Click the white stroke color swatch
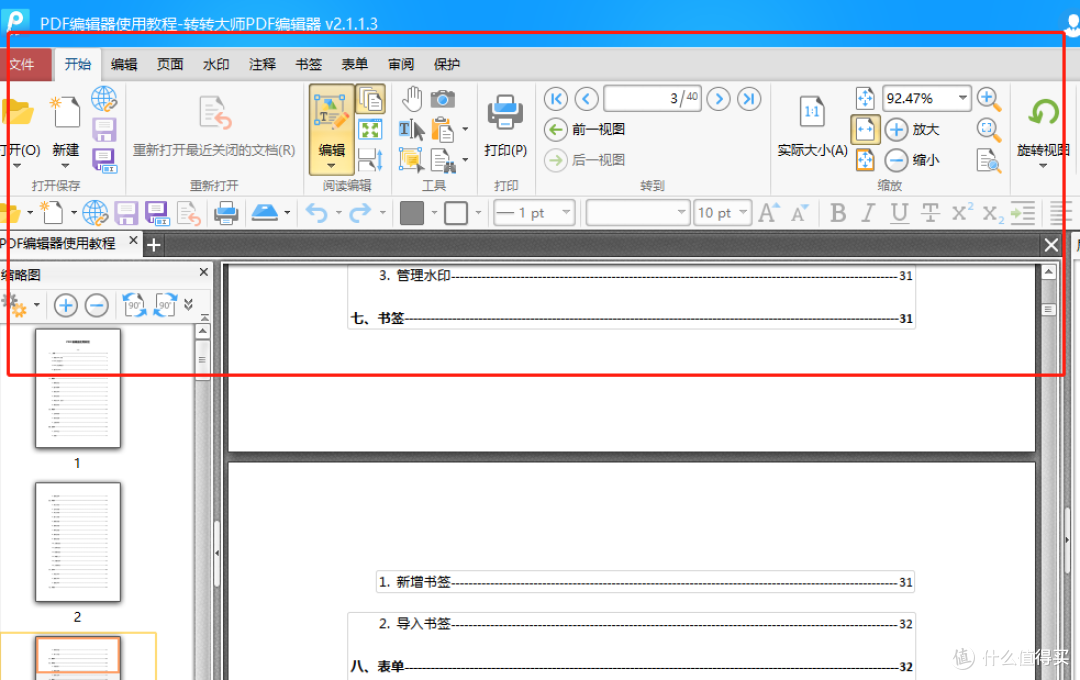The height and width of the screenshot is (680, 1080). point(456,213)
